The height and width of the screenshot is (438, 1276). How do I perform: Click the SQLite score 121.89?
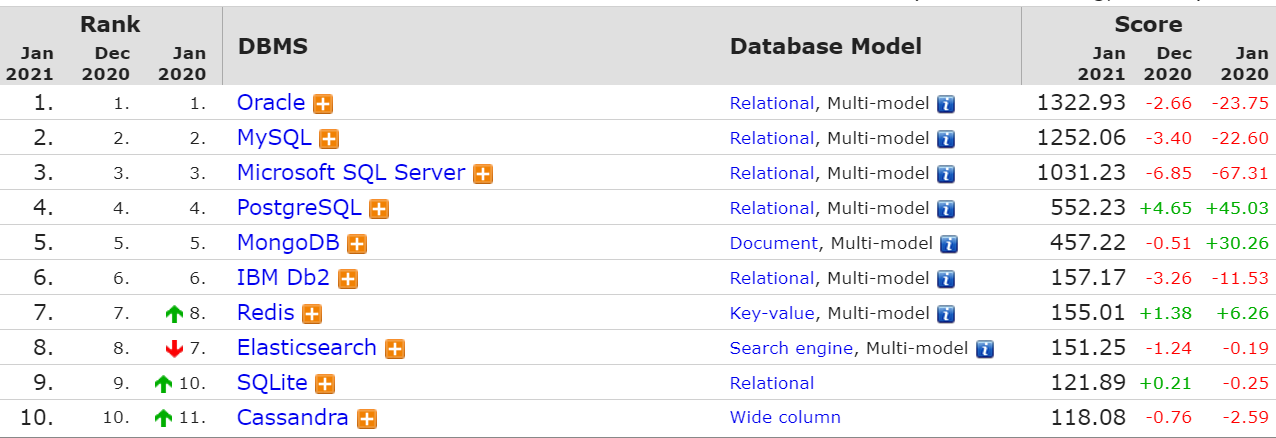[1088, 383]
